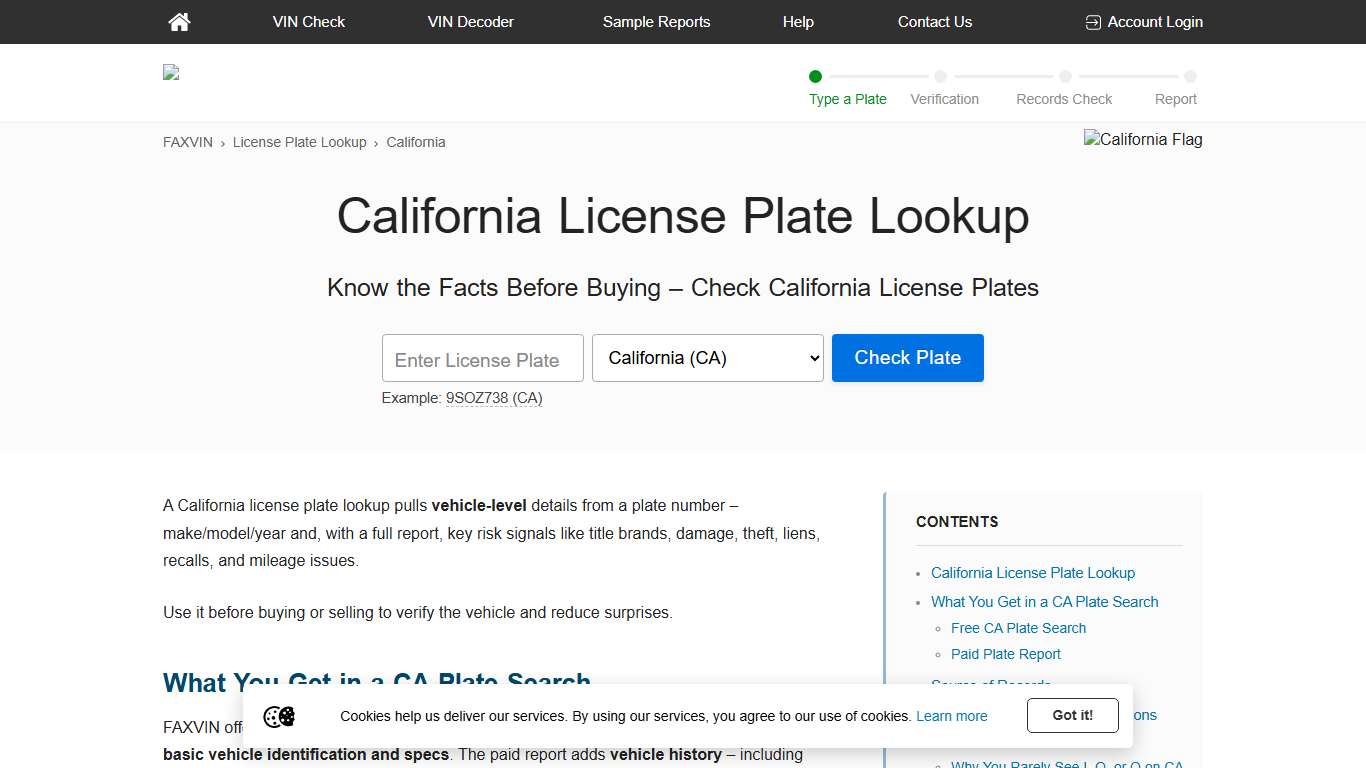
Task: Switch to the VIN Decoder page
Action: [x=470, y=21]
